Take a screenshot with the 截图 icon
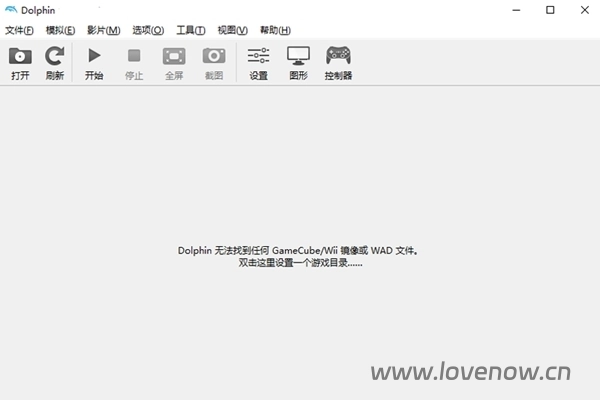 point(214,56)
